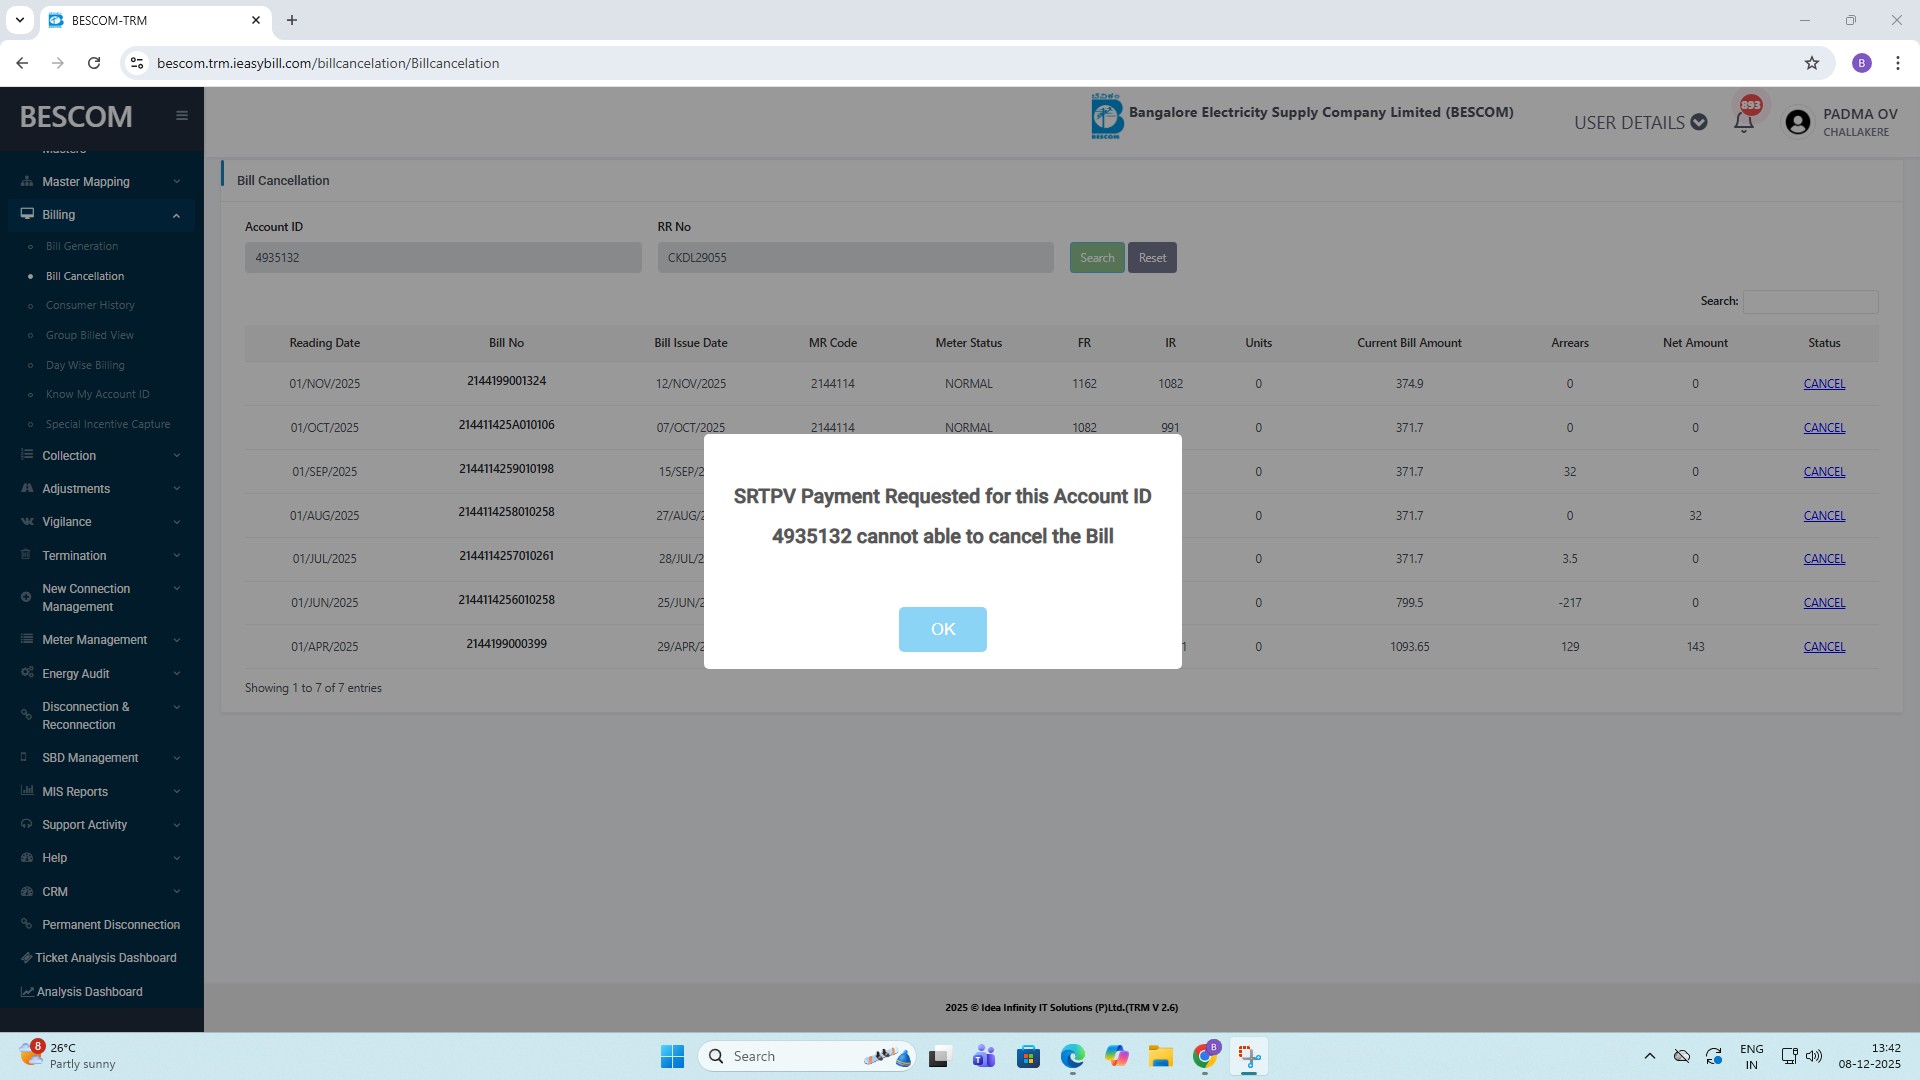
Task: Click the BESCOM logo in the header
Action: tap(1106, 117)
